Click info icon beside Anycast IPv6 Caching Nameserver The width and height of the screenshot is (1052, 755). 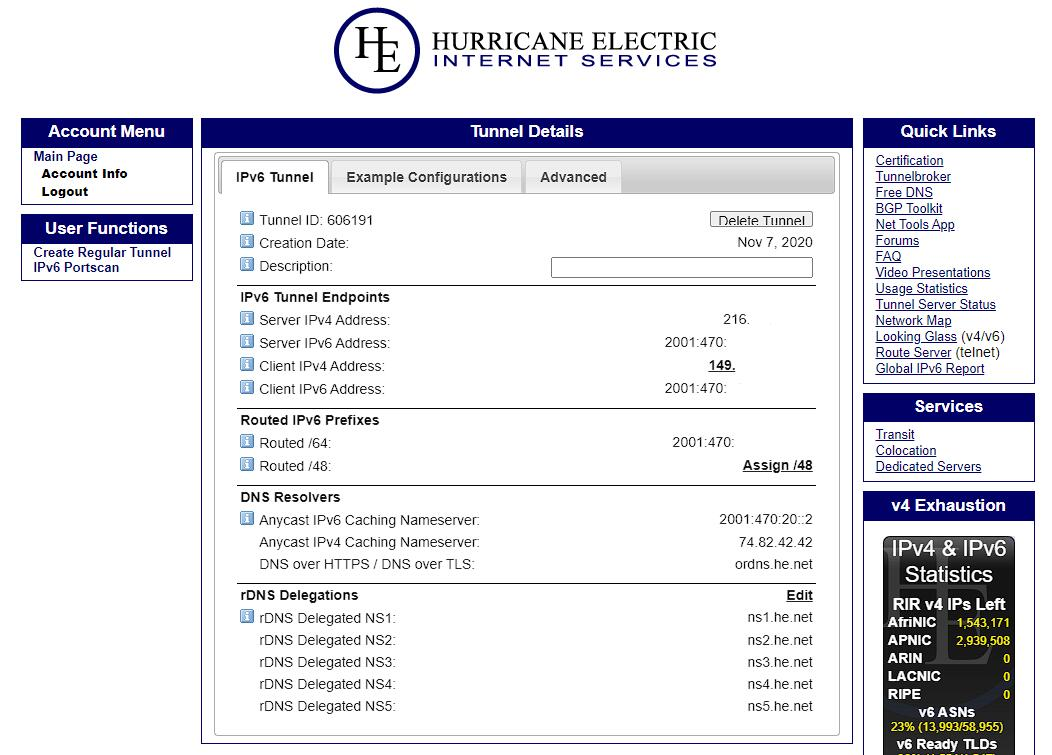pyautogui.click(x=247, y=518)
